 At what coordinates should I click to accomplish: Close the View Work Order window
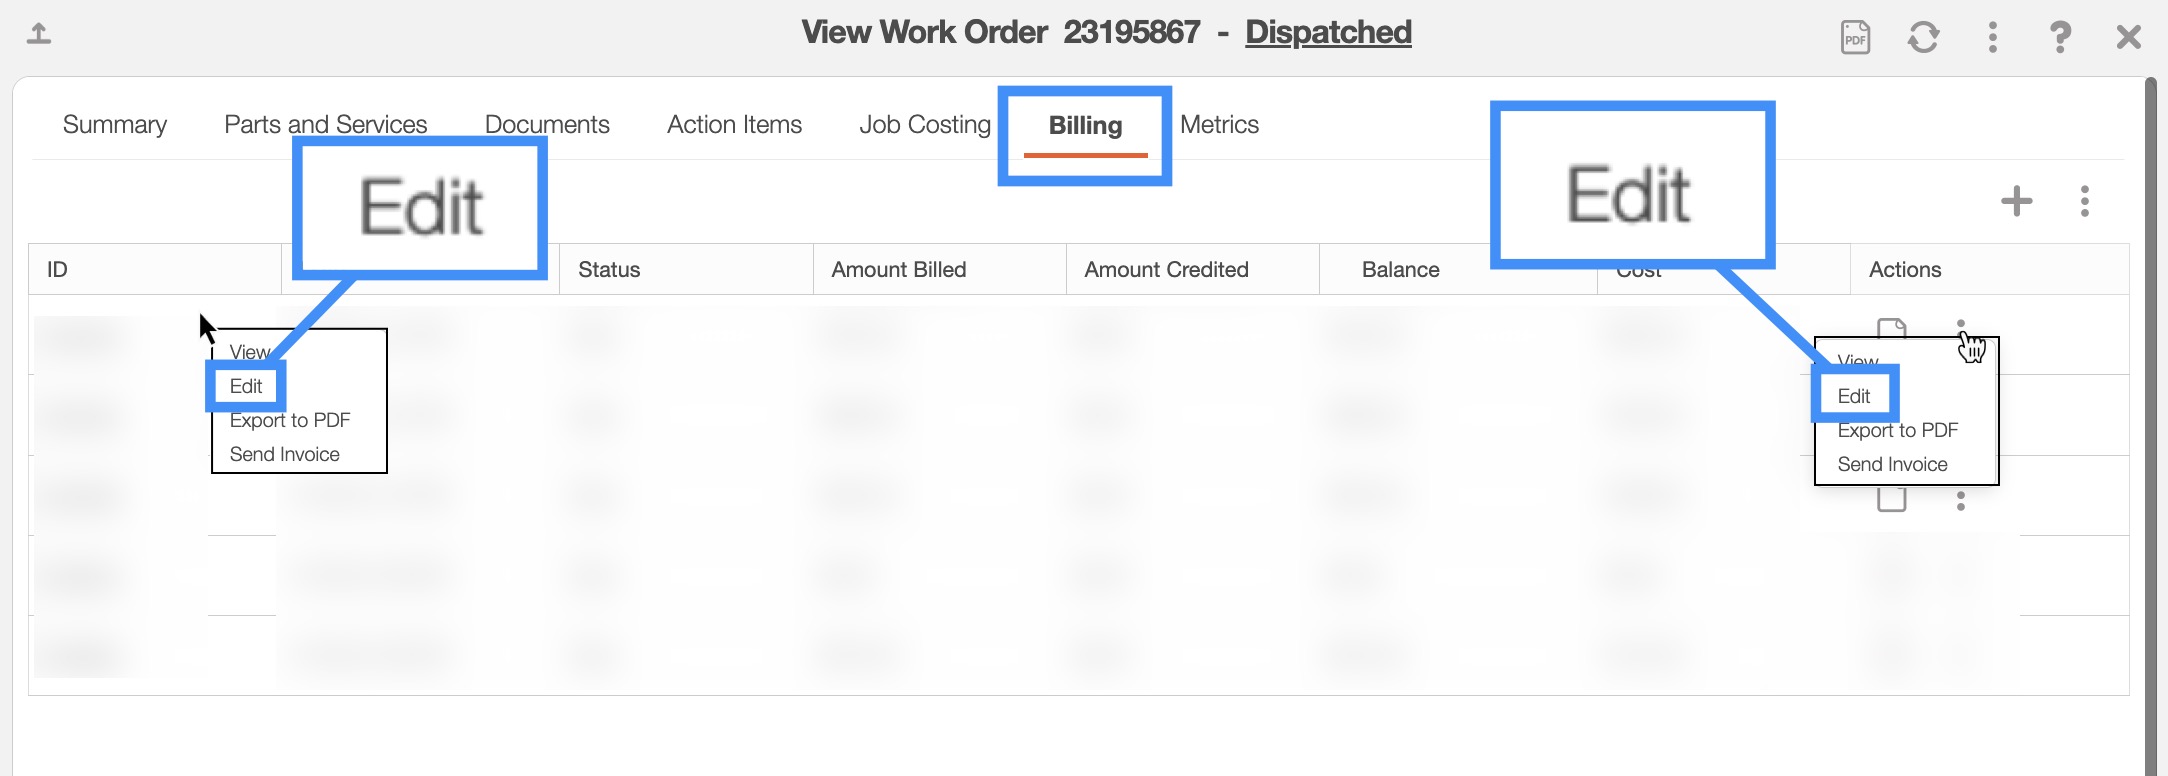2128,37
